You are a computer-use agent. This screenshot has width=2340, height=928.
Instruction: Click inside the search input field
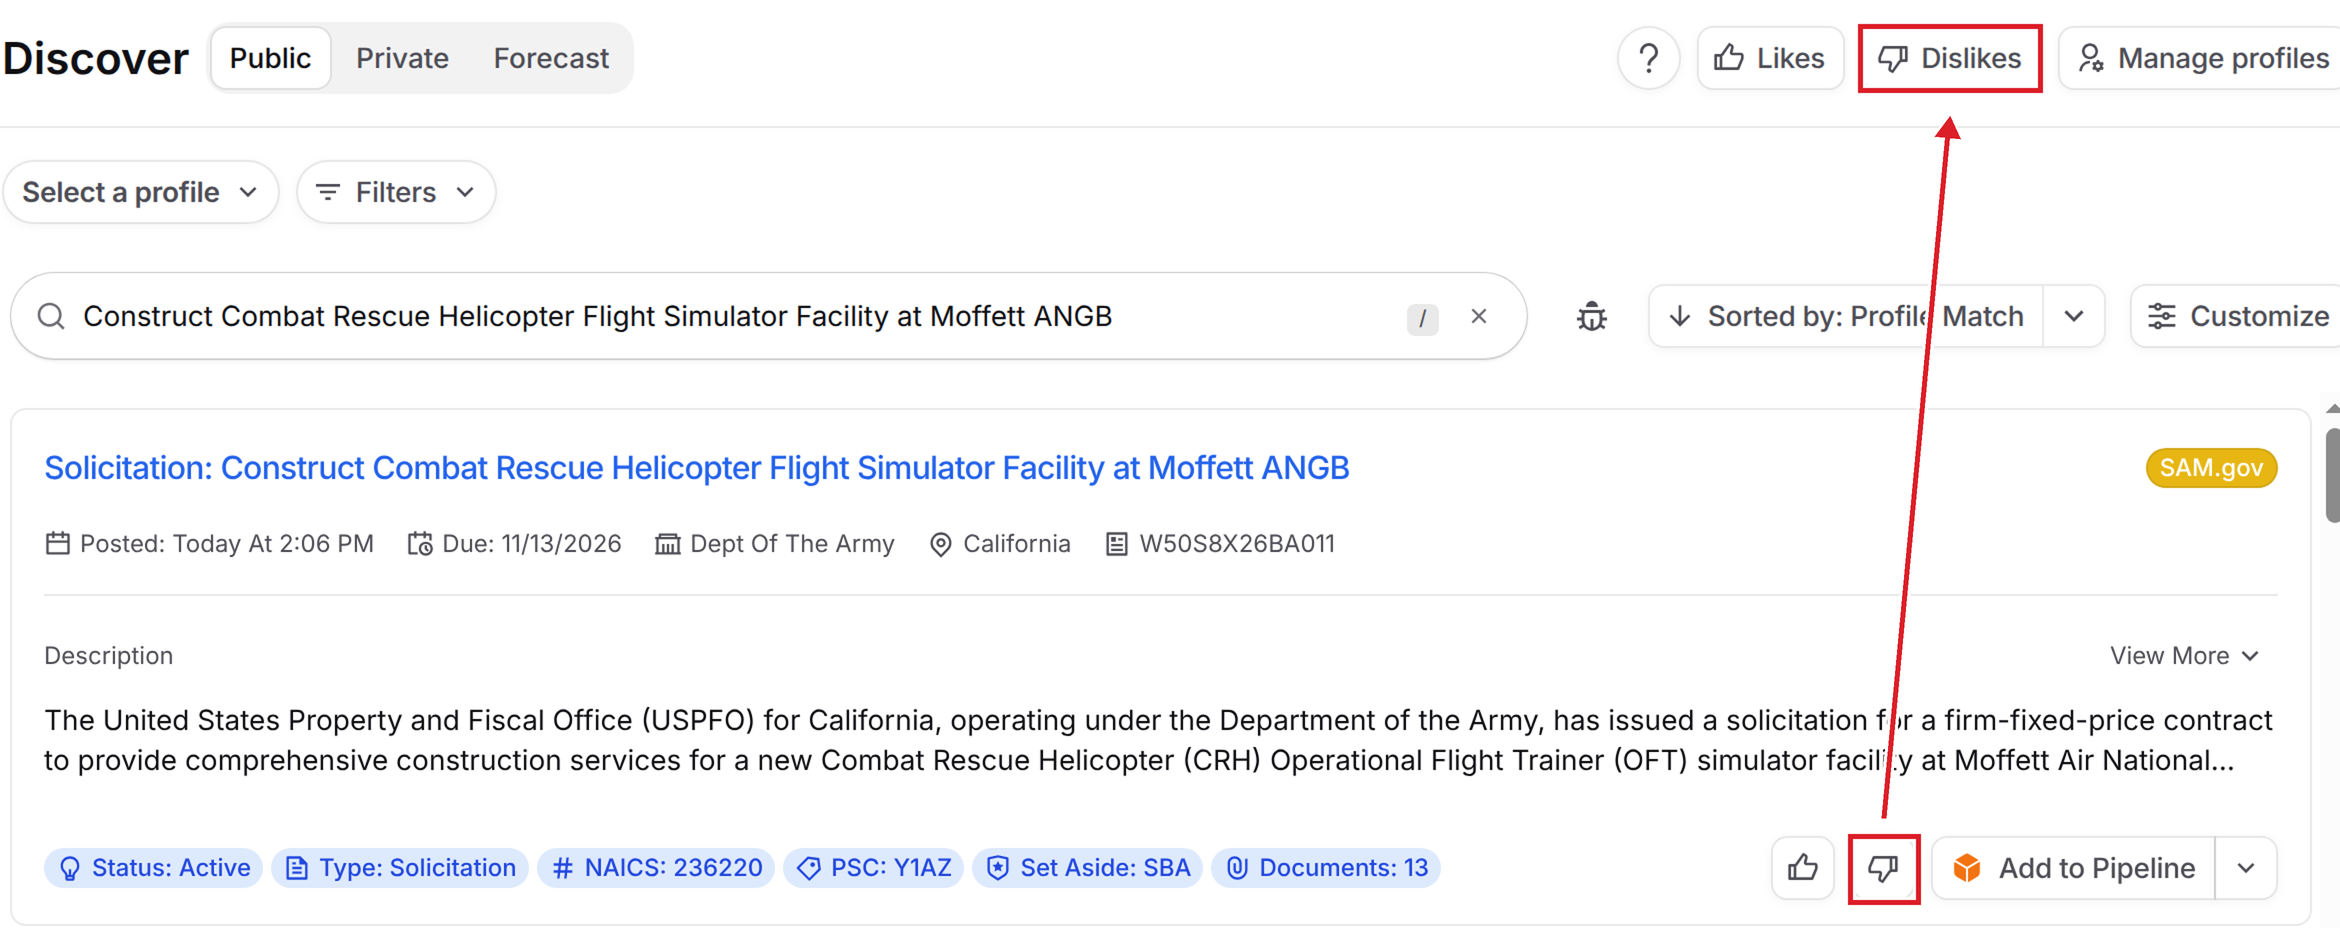(740, 316)
